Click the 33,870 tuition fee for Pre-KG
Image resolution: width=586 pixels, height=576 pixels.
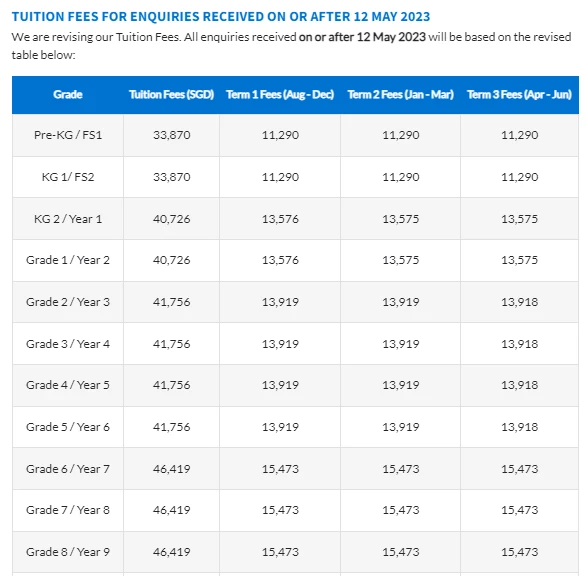click(x=172, y=135)
